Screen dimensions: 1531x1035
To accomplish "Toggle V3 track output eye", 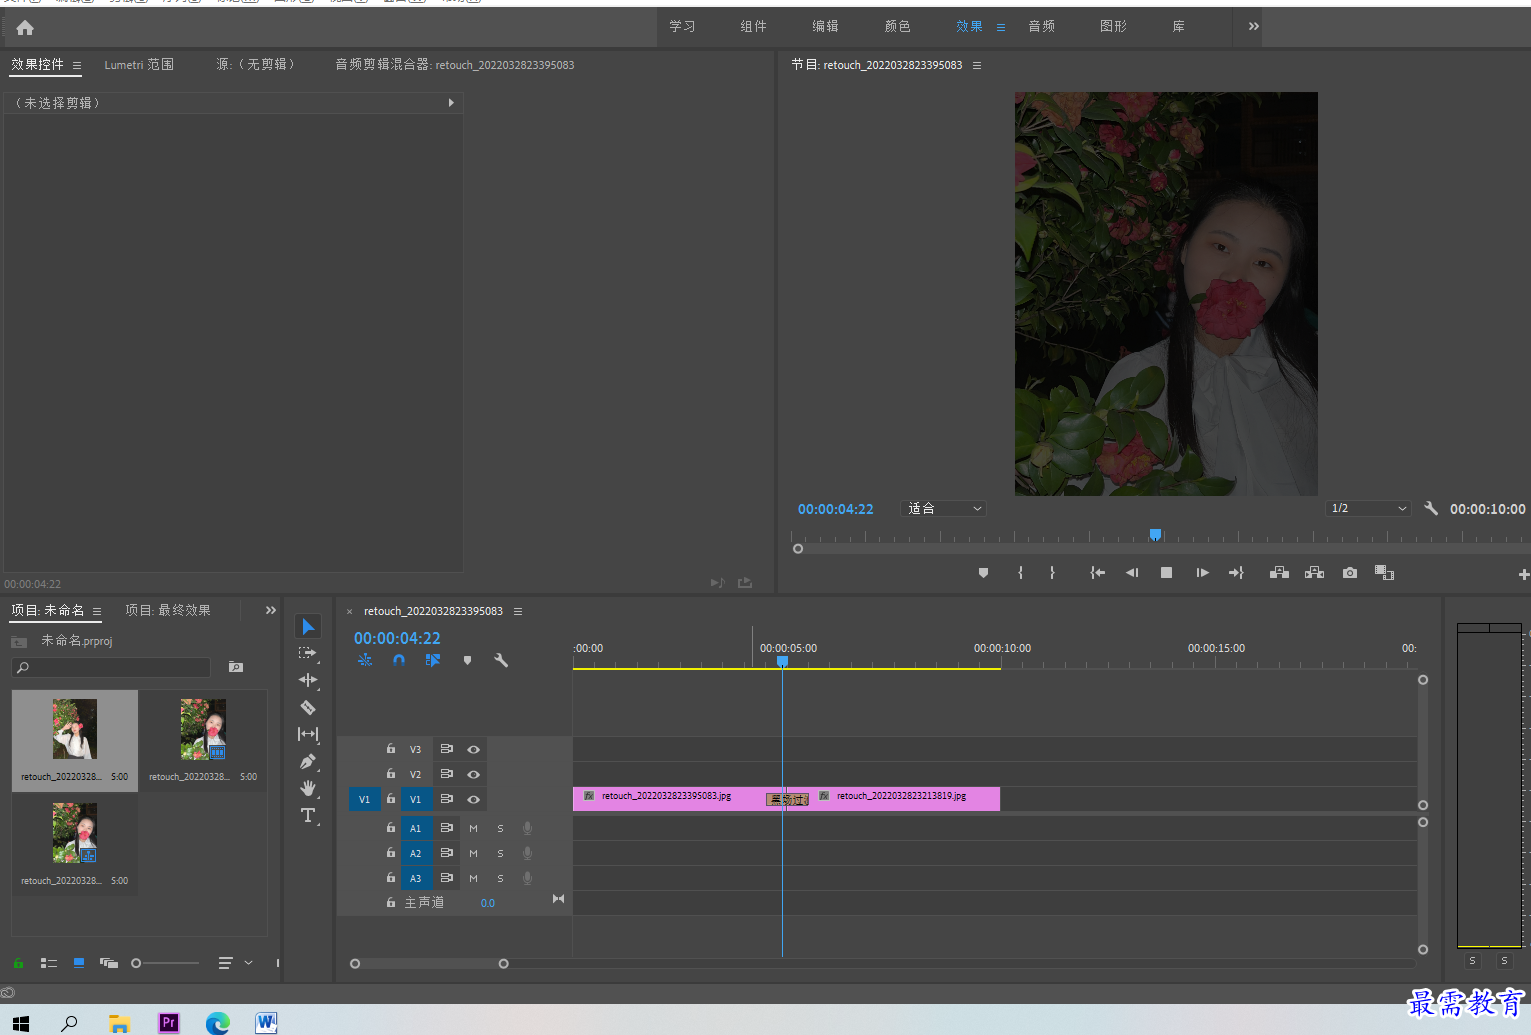I will pos(474,749).
